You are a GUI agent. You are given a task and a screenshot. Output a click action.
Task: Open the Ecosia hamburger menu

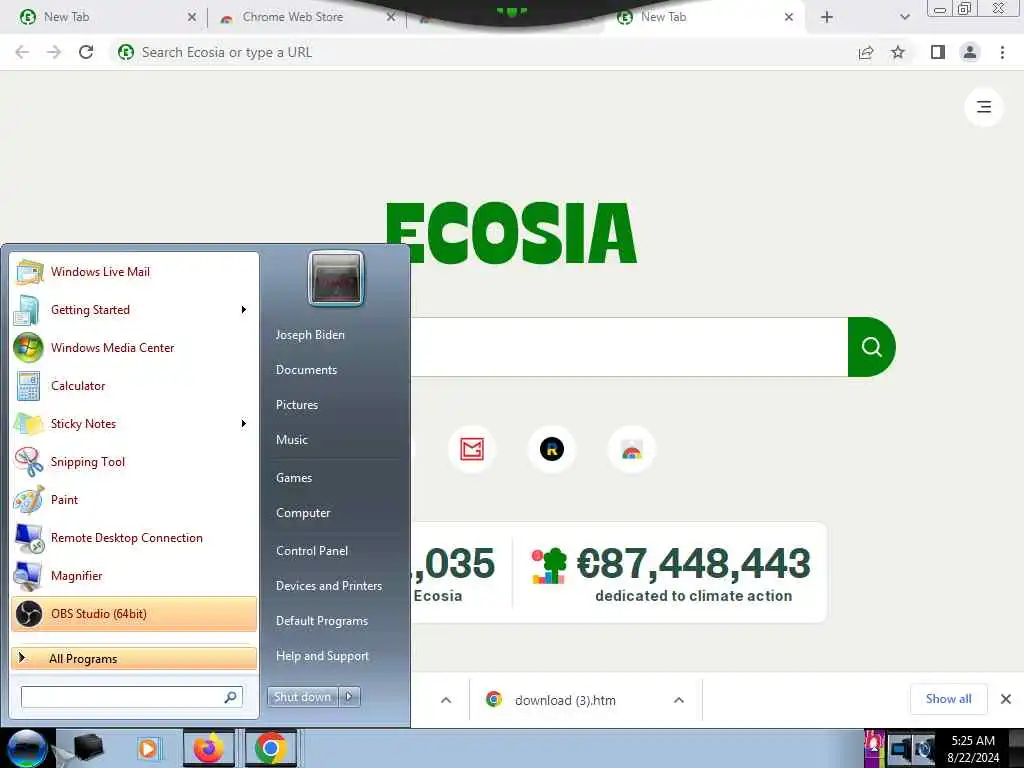(x=984, y=106)
